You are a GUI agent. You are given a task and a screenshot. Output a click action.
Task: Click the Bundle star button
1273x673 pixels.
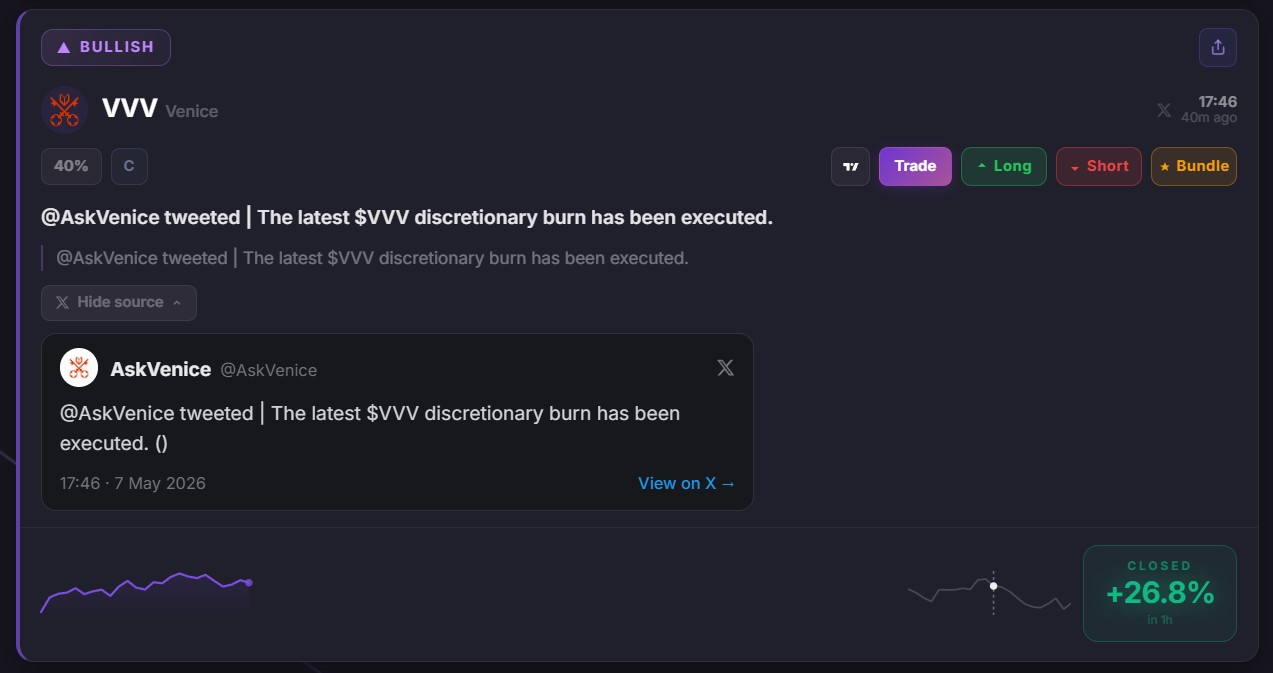[1194, 166]
